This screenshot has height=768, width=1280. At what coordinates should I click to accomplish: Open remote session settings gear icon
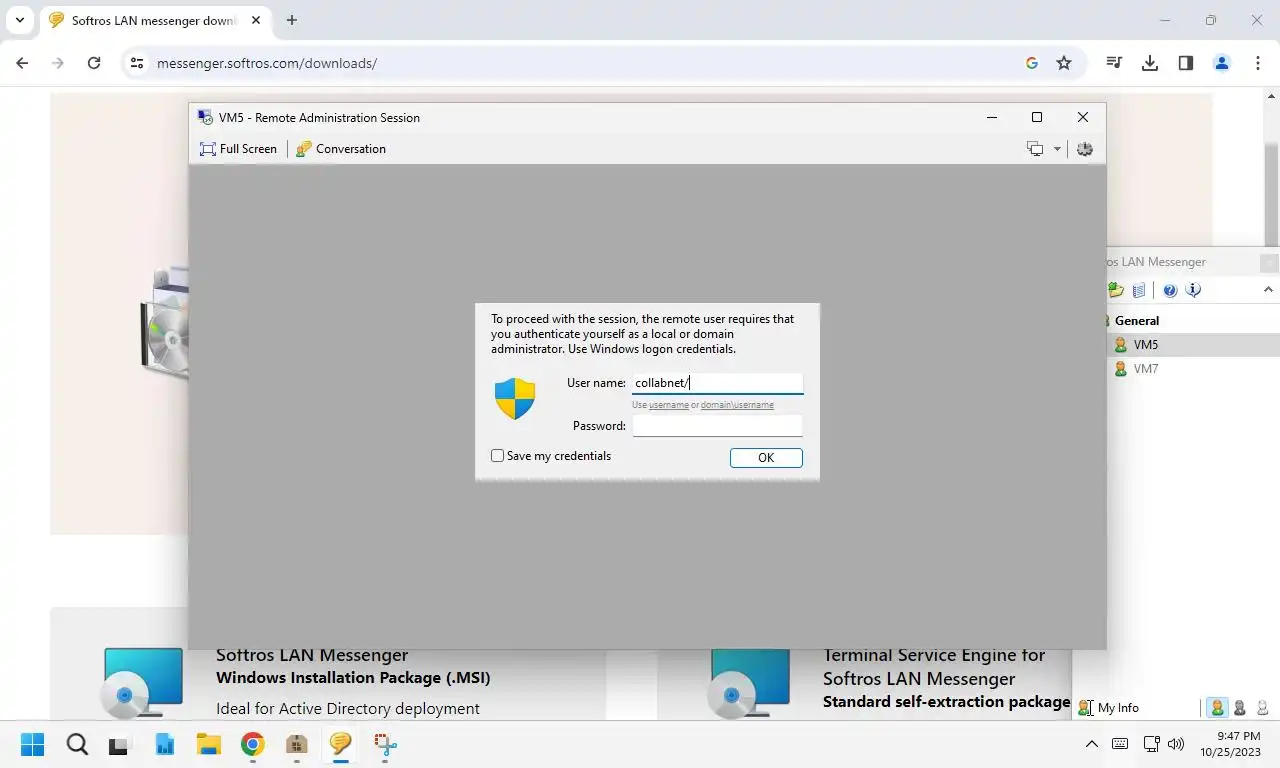pos(1085,149)
